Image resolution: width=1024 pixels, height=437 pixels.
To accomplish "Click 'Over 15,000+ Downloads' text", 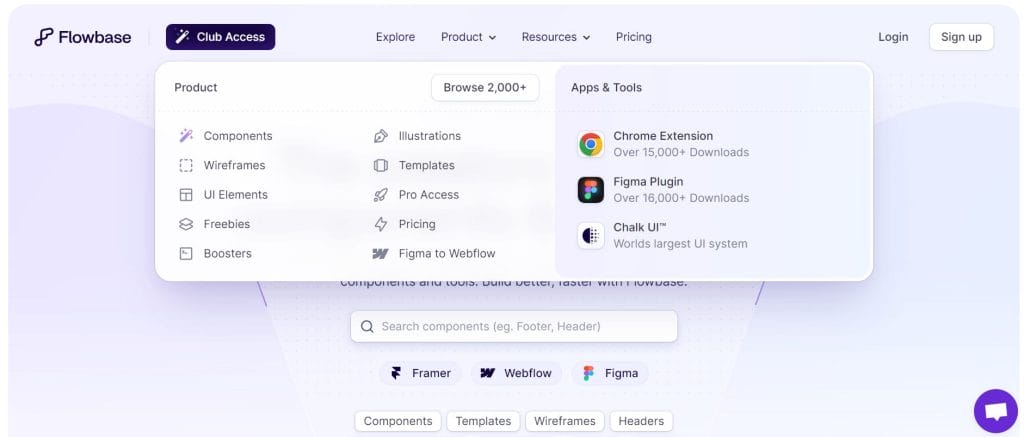I will point(681,152).
